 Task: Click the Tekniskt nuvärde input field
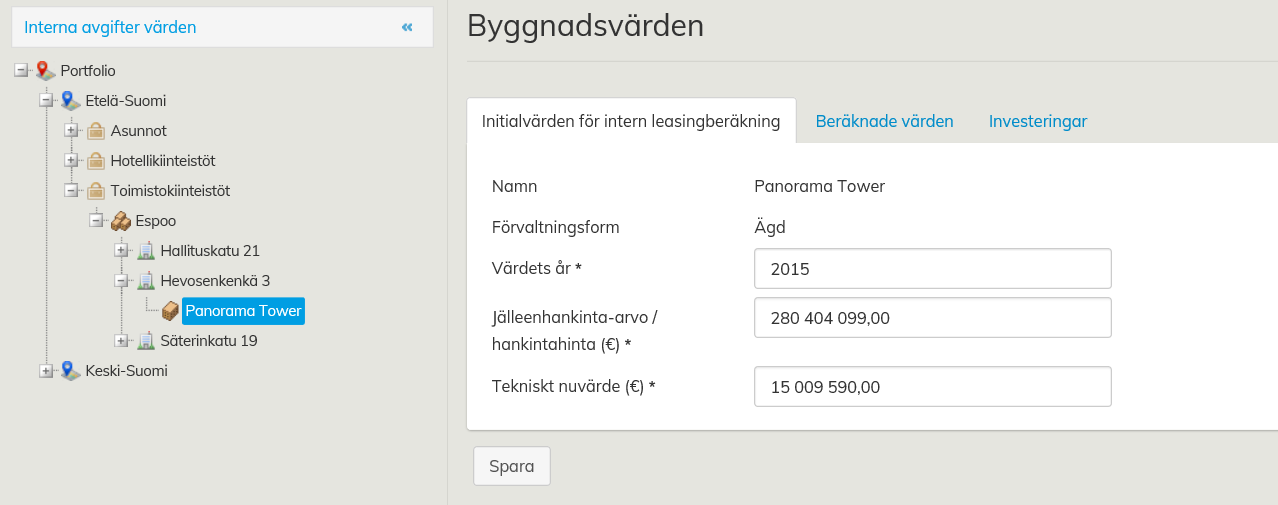coord(932,387)
